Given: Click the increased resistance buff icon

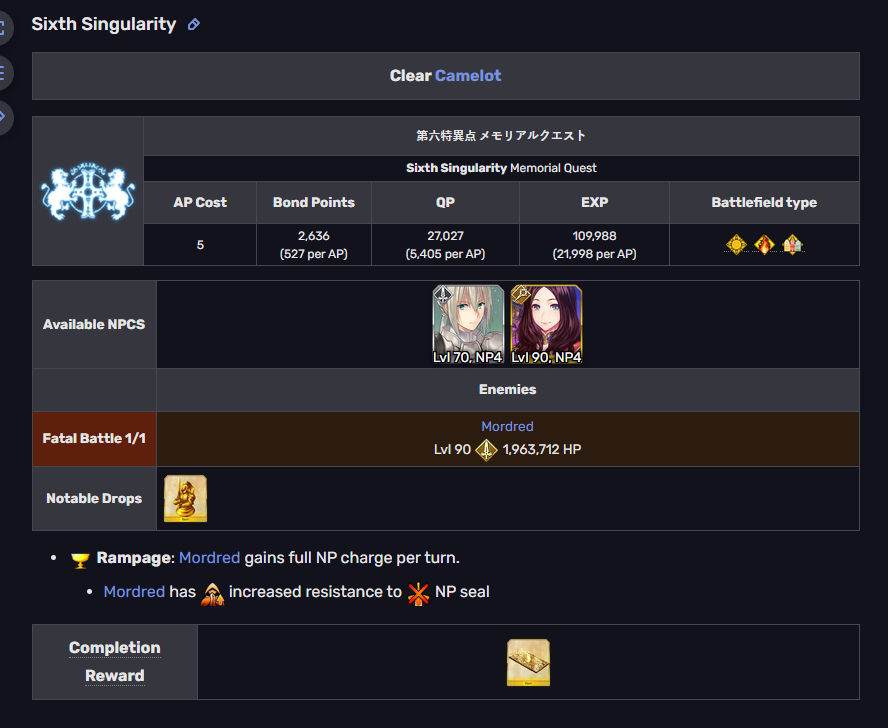Looking at the screenshot, I should point(212,594).
